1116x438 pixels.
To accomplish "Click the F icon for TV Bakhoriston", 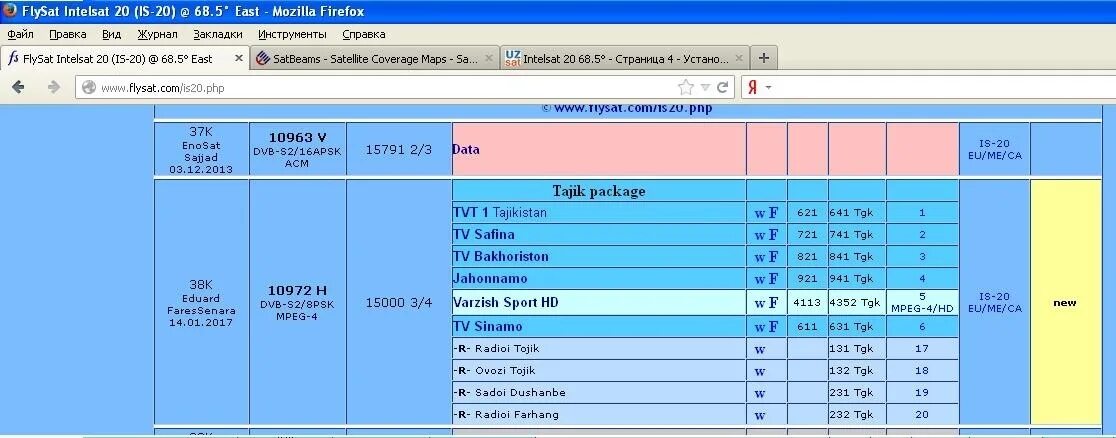I will click(773, 256).
